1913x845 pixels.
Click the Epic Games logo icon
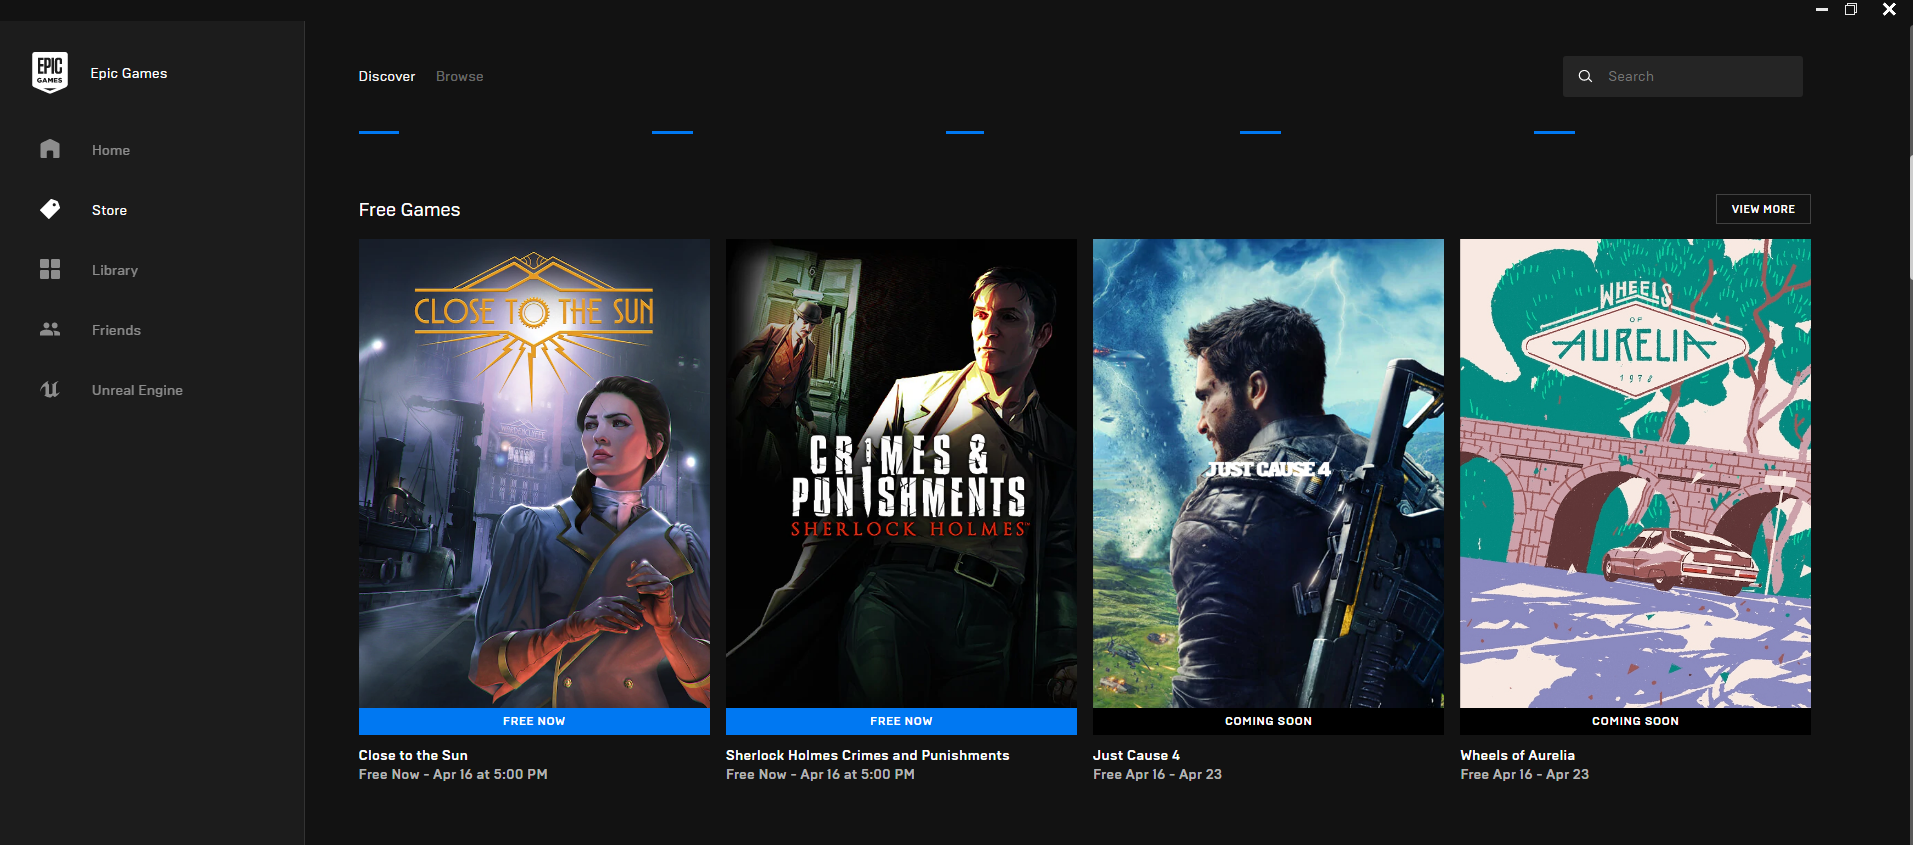point(50,73)
